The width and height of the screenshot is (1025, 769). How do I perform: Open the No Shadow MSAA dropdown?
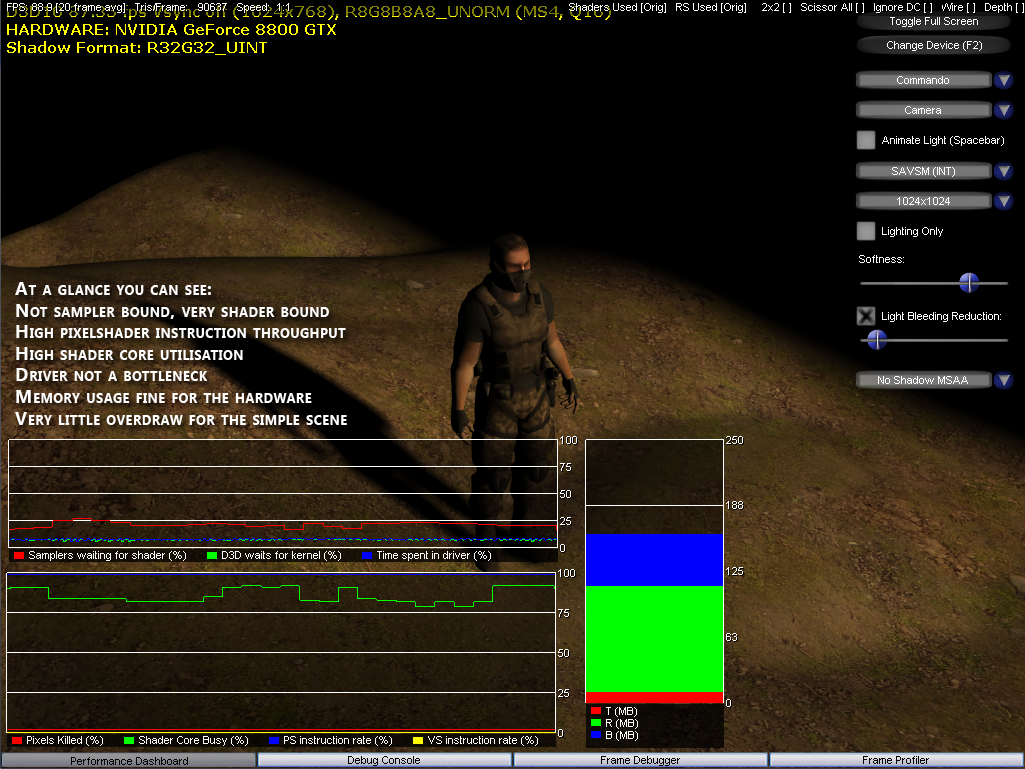coord(922,380)
